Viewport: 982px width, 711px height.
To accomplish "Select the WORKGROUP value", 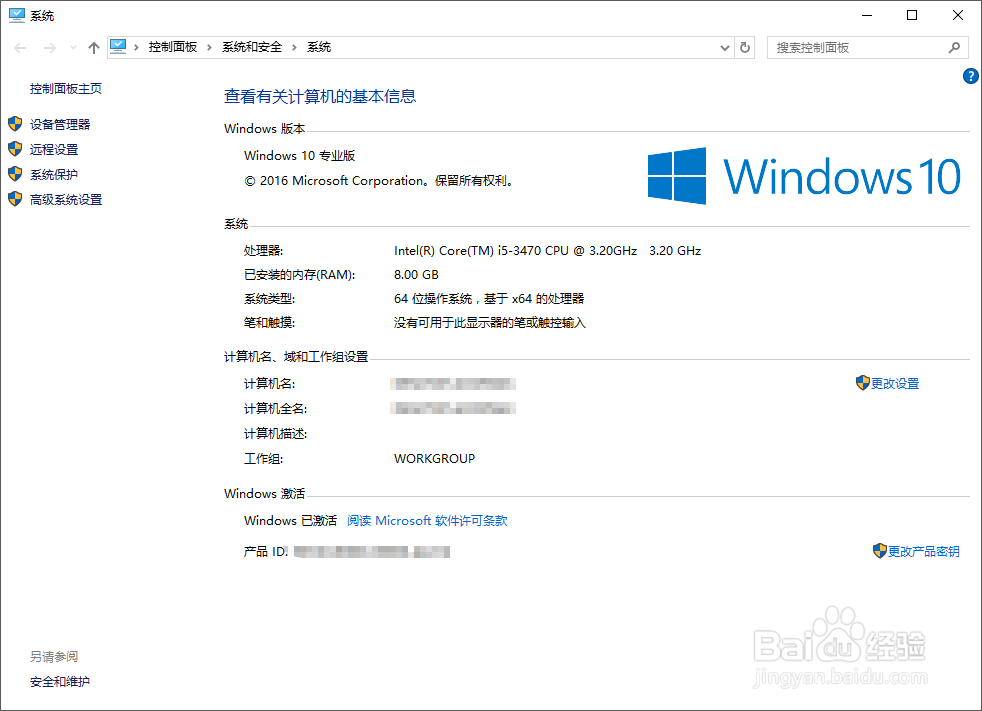I will pyautogui.click(x=434, y=459).
